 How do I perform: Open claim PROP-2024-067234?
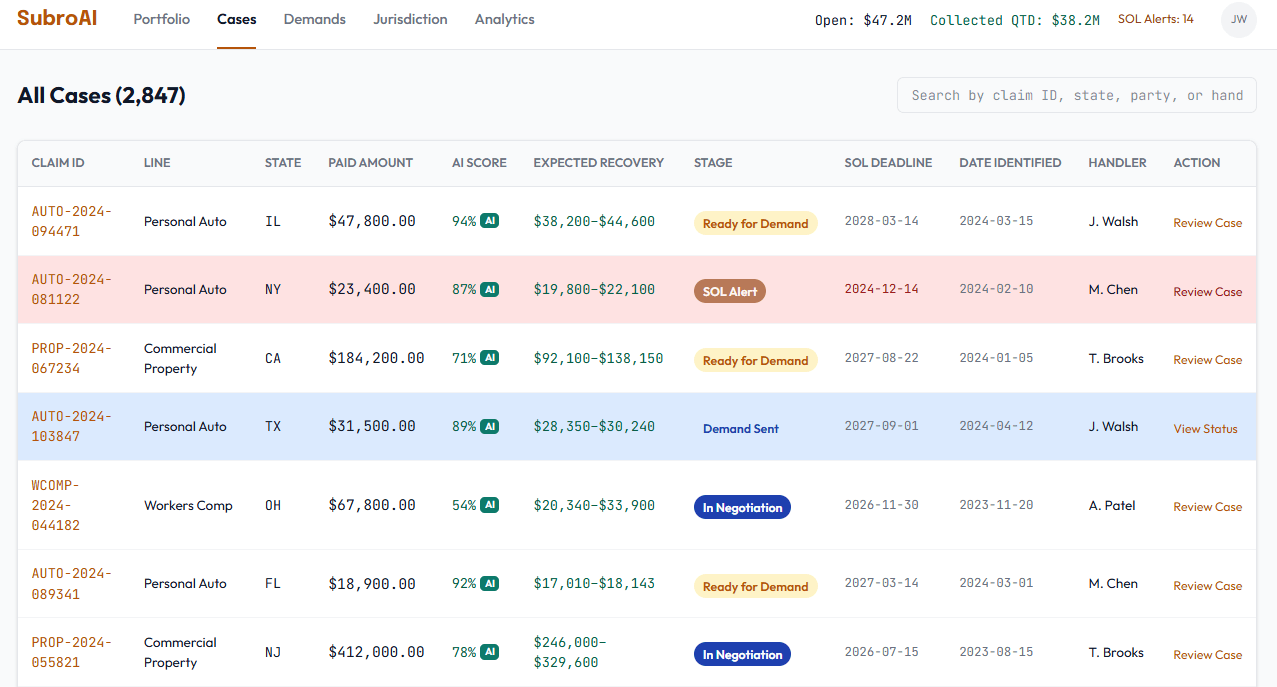click(72, 358)
